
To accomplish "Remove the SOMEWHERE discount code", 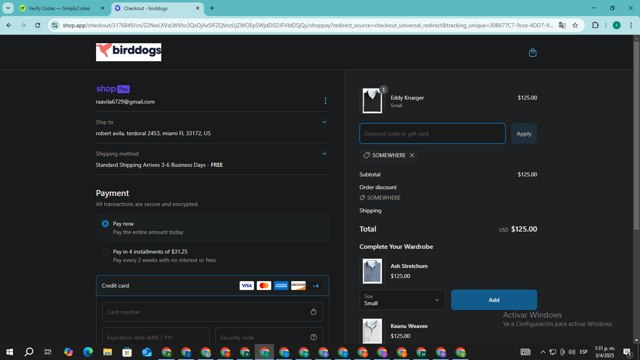I will point(412,155).
